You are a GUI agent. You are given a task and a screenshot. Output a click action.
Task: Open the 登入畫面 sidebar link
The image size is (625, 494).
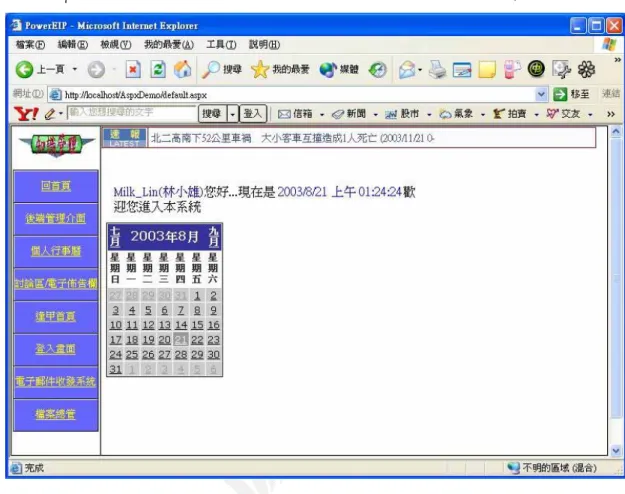tap(56, 349)
